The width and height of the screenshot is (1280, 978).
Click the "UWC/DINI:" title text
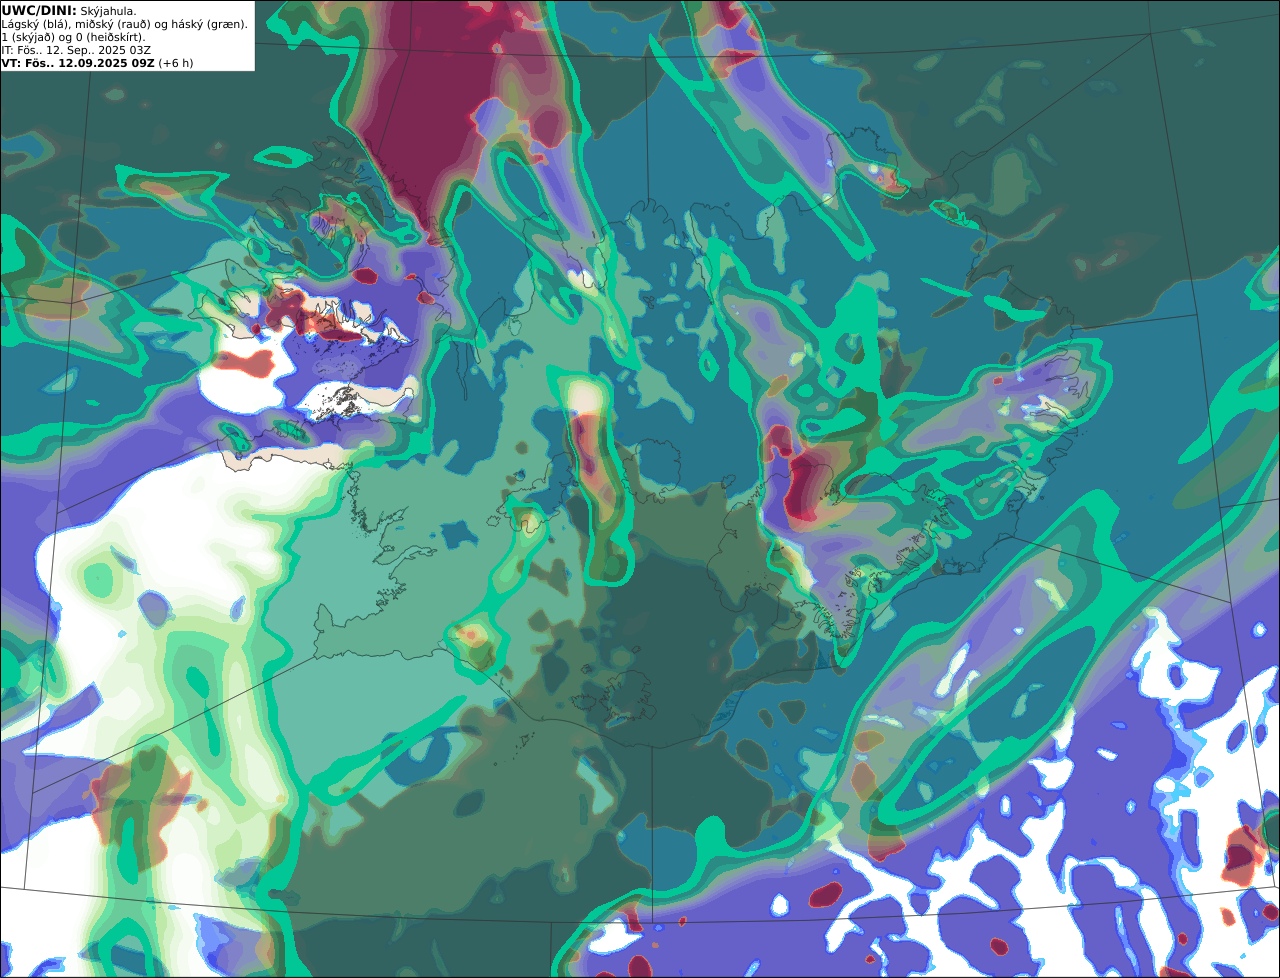39,10
